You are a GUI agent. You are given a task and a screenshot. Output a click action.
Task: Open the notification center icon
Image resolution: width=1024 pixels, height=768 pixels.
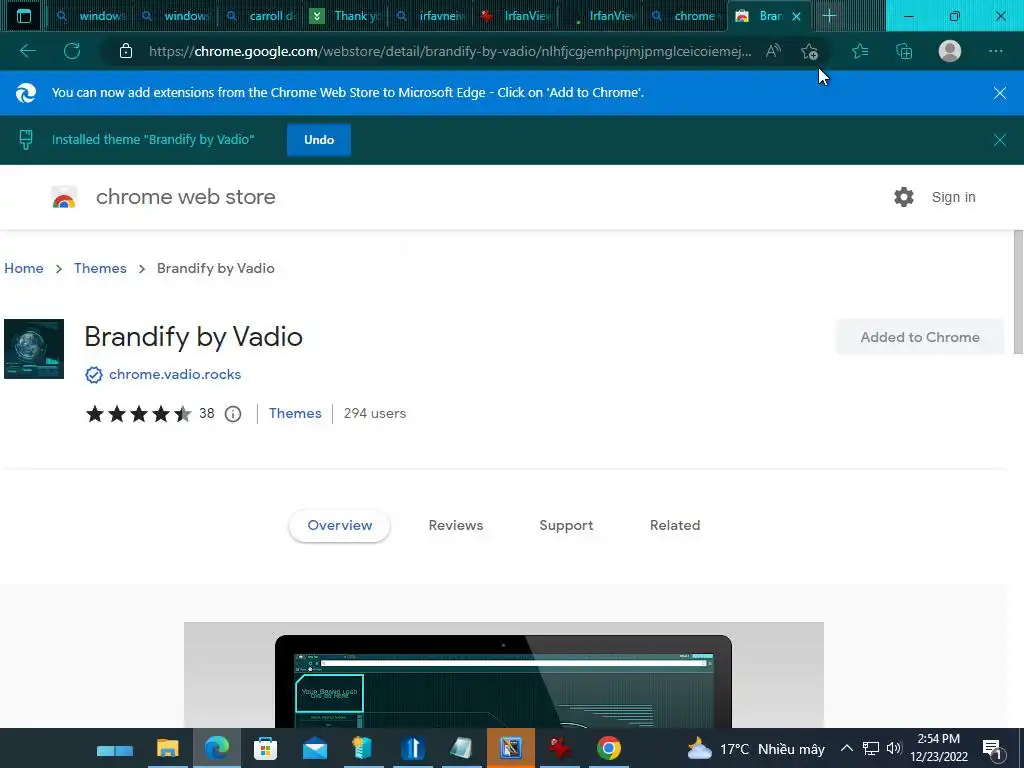pos(992,748)
